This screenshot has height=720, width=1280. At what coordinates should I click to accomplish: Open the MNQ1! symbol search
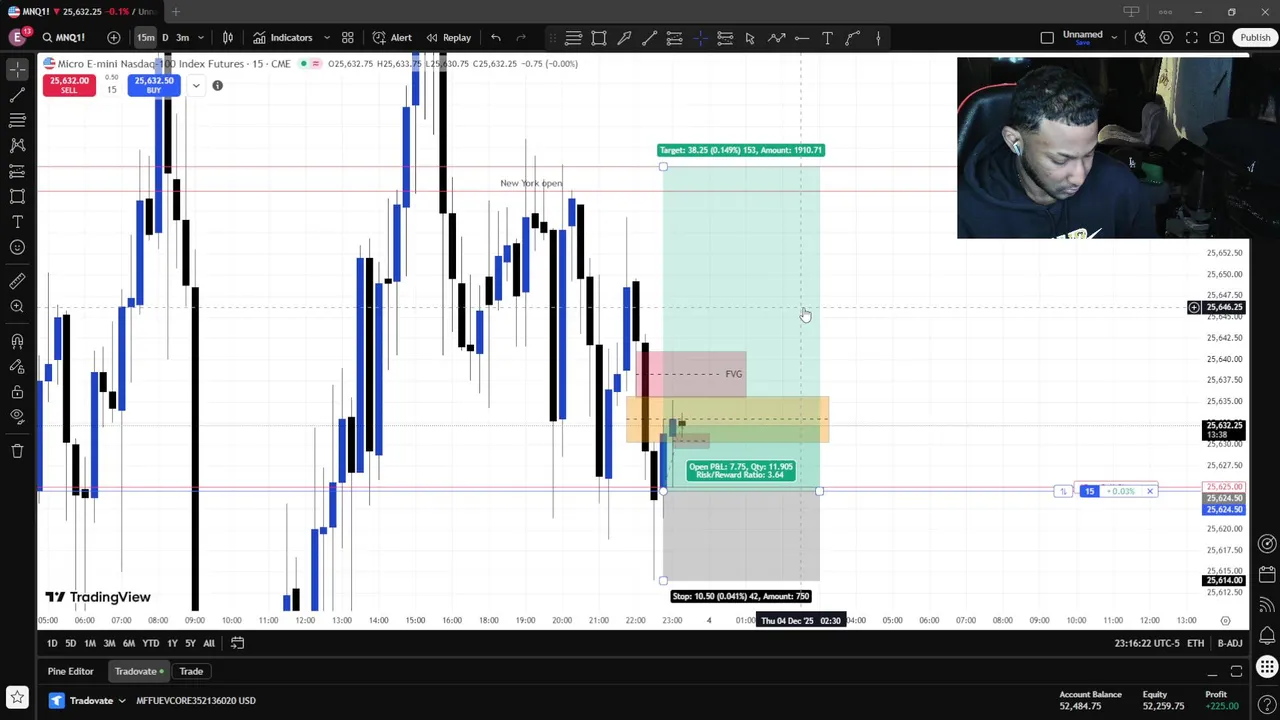[x=62, y=37]
